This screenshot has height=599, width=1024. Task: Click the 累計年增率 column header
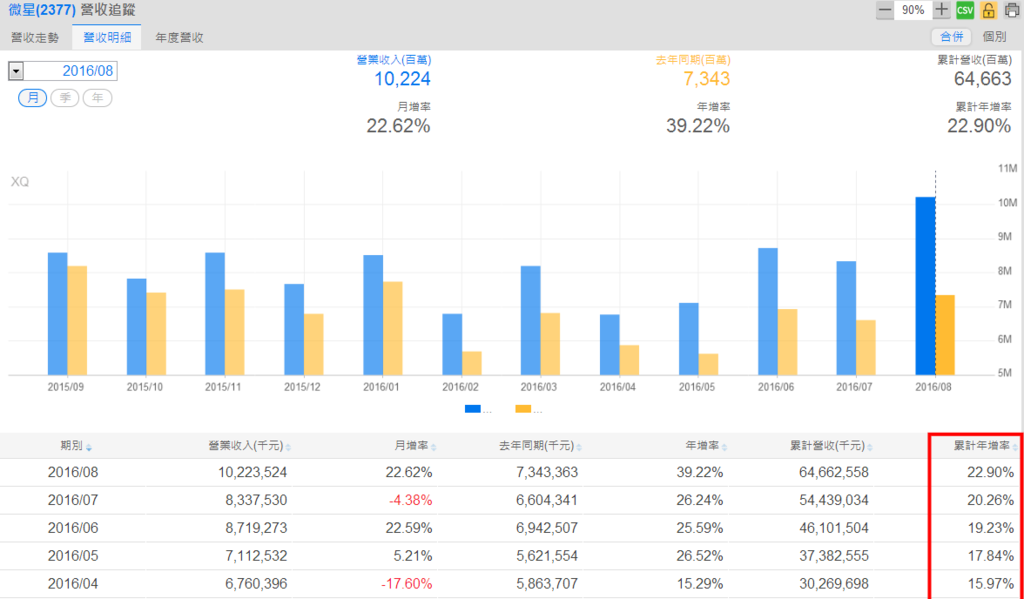click(x=982, y=446)
